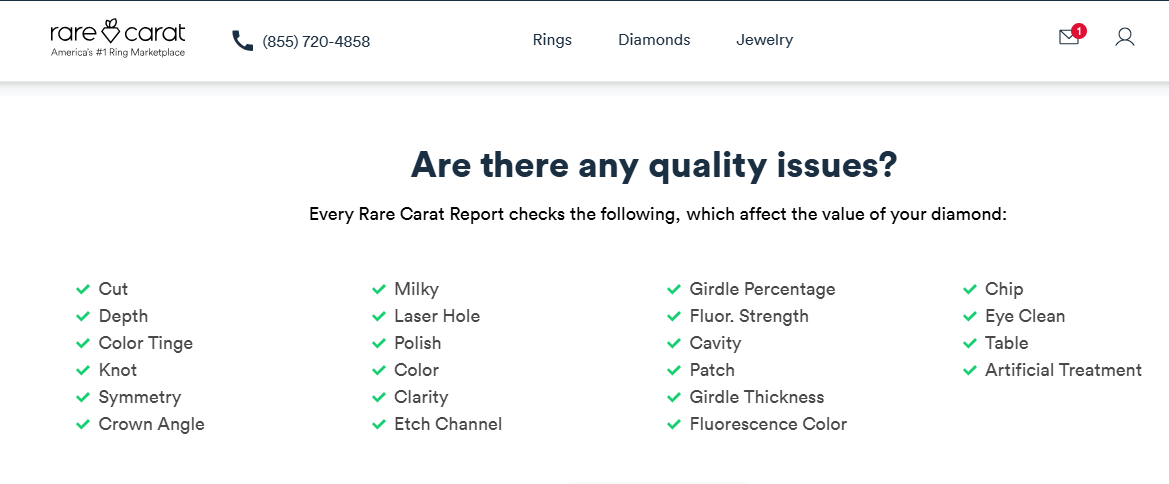Click the Laser Hole item
Screen dimensions: 1169x484
point(437,316)
